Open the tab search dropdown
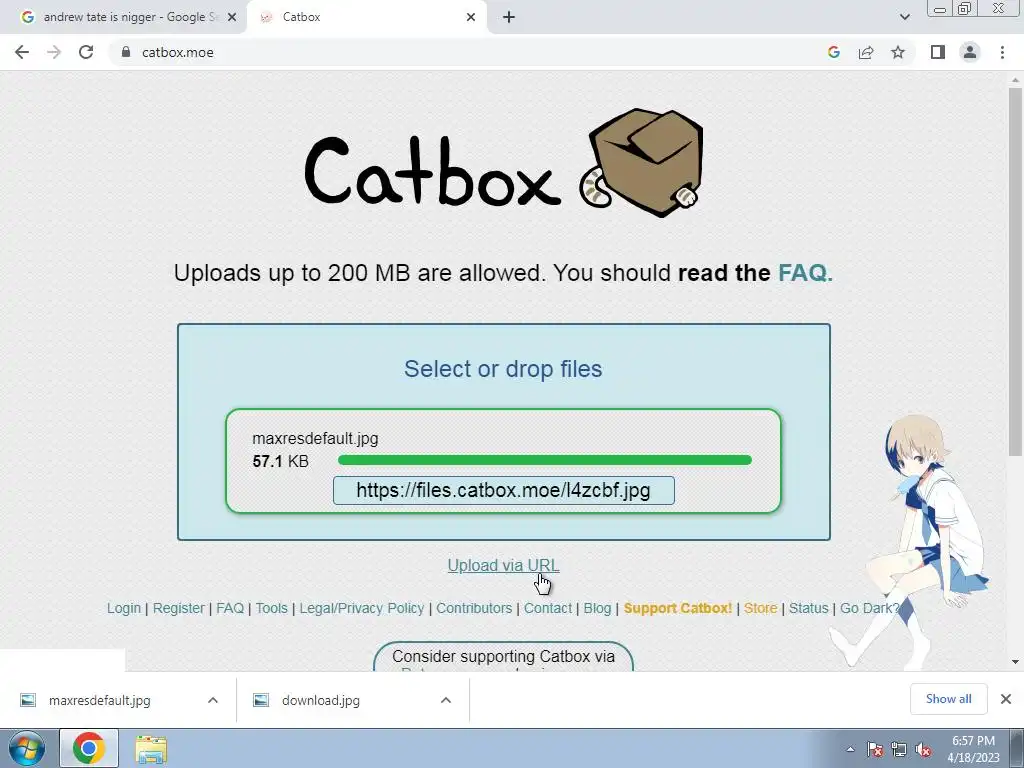 pyautogui.click(x=904, y=17)
